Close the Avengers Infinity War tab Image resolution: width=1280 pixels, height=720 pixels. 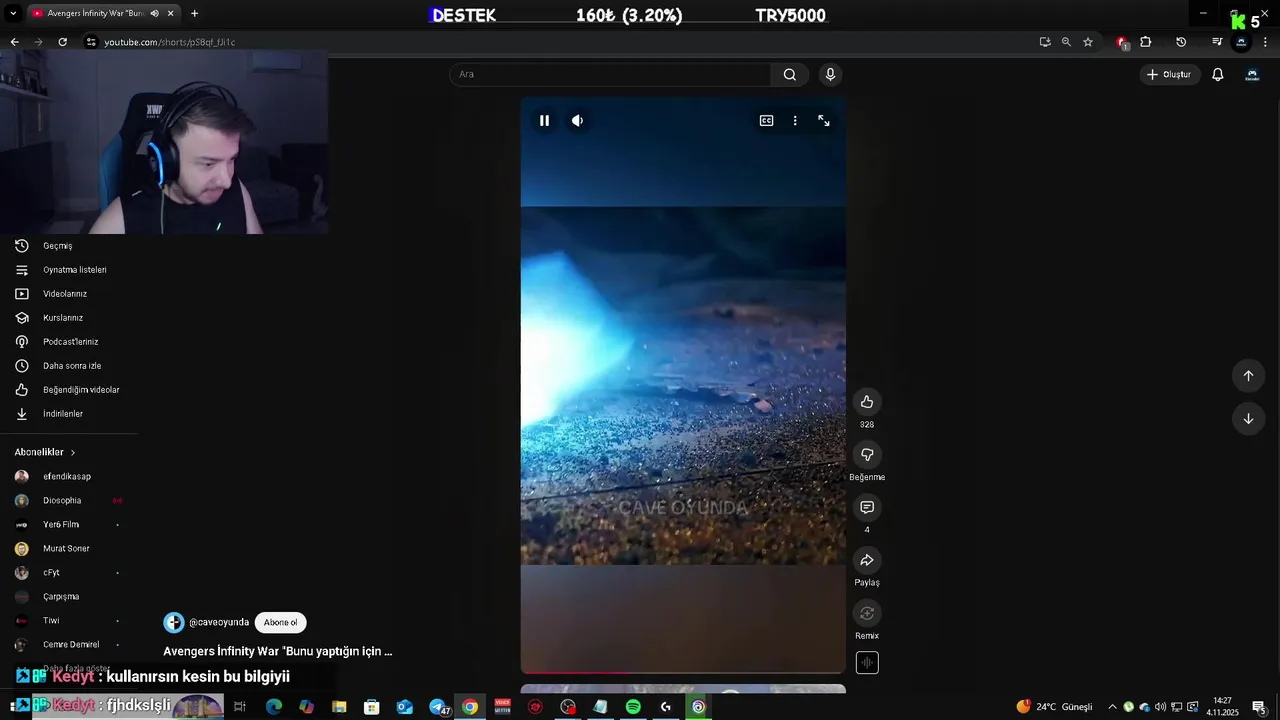point(171,13)
